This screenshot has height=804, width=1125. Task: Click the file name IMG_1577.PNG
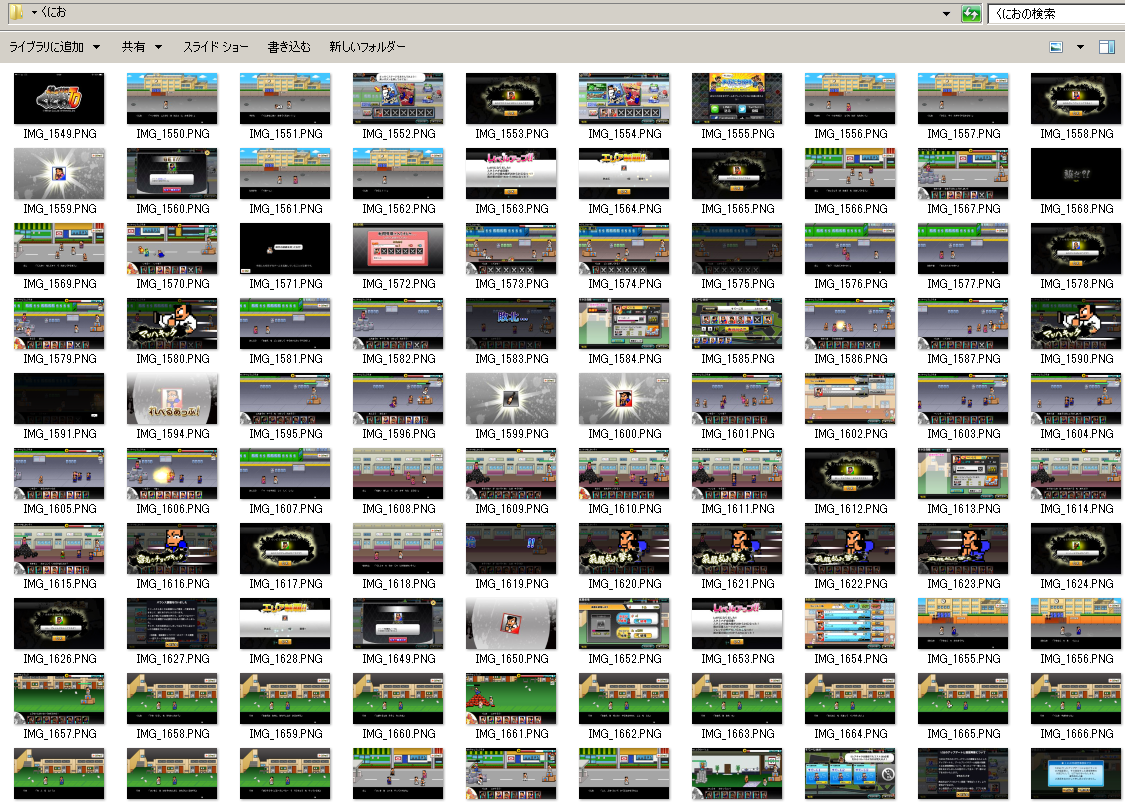click(964, 284)
